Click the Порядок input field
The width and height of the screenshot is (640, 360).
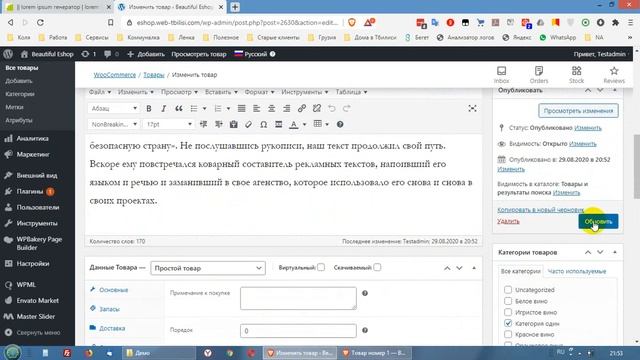click(x=298, y=331)
